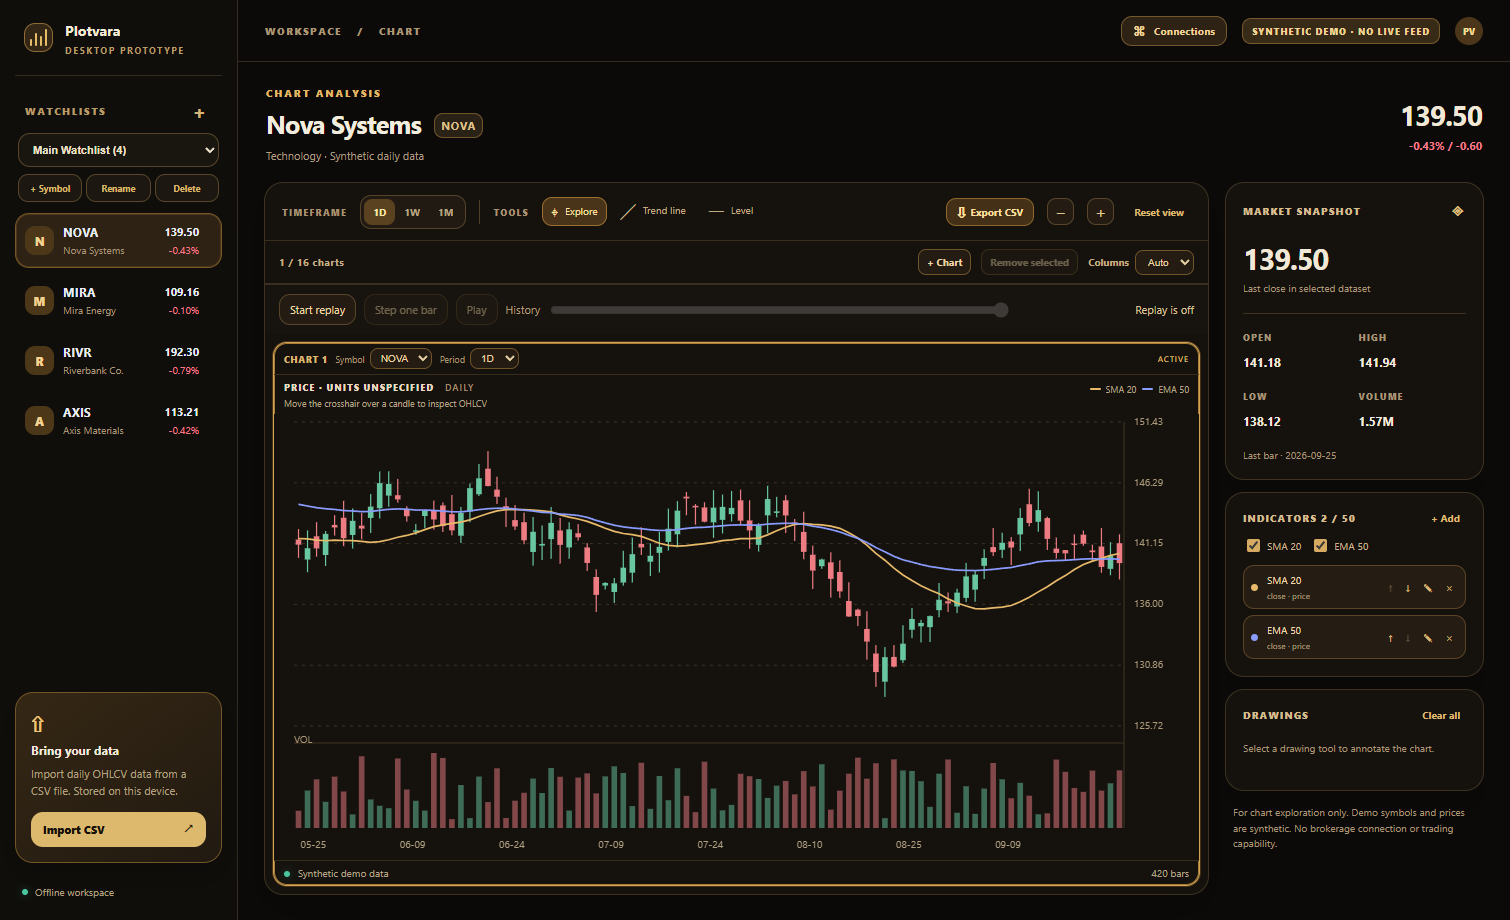Viewport: 1510px width, 920px height.
Task: Click Start replay button
Action: (x=317, y=310)
